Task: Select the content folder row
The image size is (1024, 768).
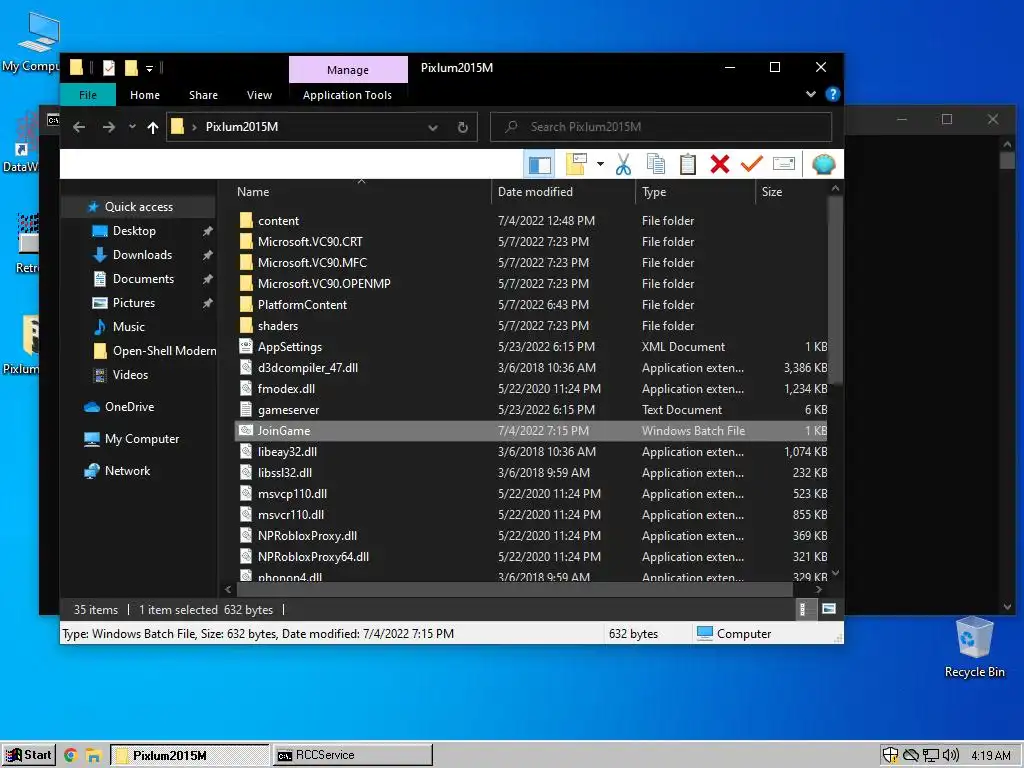Action: click(530, 221)
